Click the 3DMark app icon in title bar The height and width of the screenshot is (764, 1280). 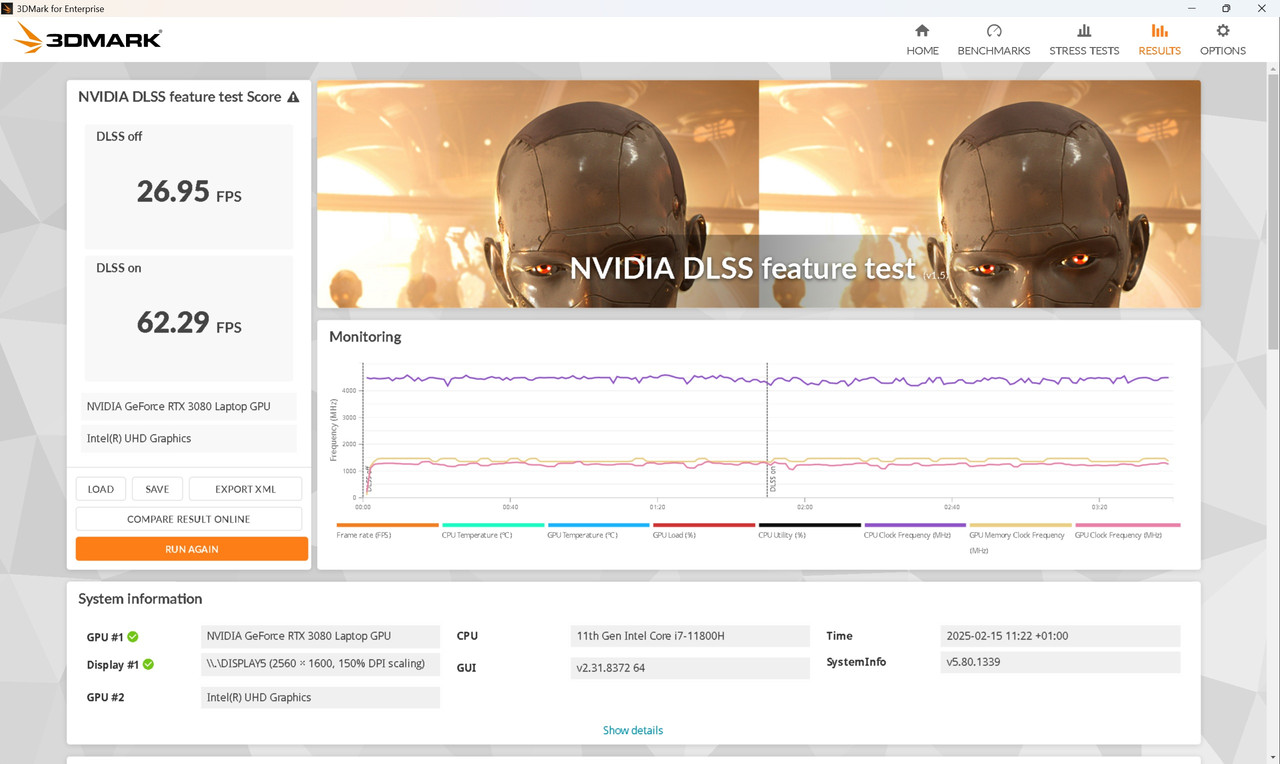pos(9,8)
